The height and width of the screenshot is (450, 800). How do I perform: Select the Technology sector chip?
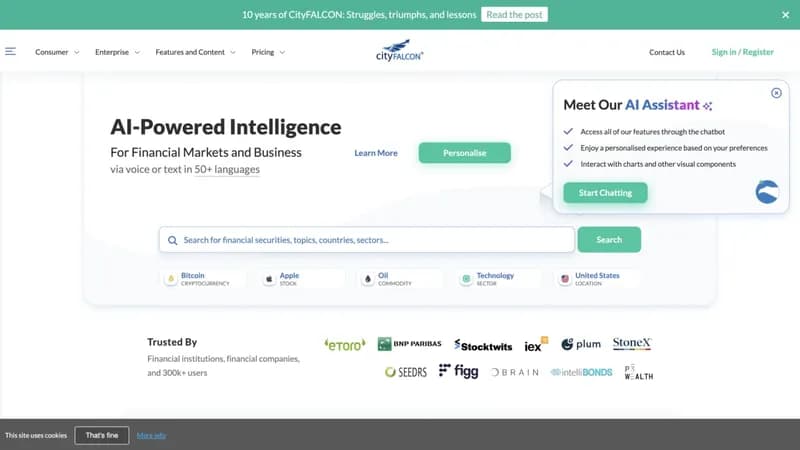pyautogui.click(x=498, y=279)
